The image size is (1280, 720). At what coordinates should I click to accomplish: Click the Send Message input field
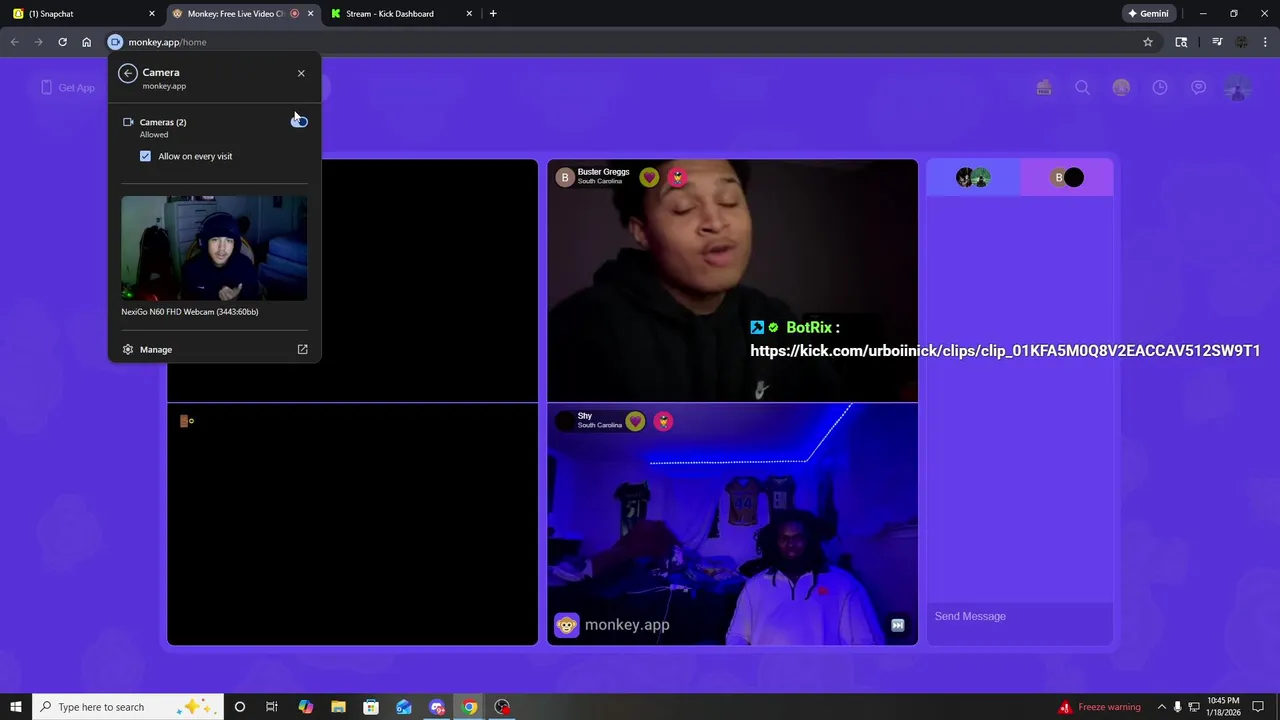tap(1020, 616)
